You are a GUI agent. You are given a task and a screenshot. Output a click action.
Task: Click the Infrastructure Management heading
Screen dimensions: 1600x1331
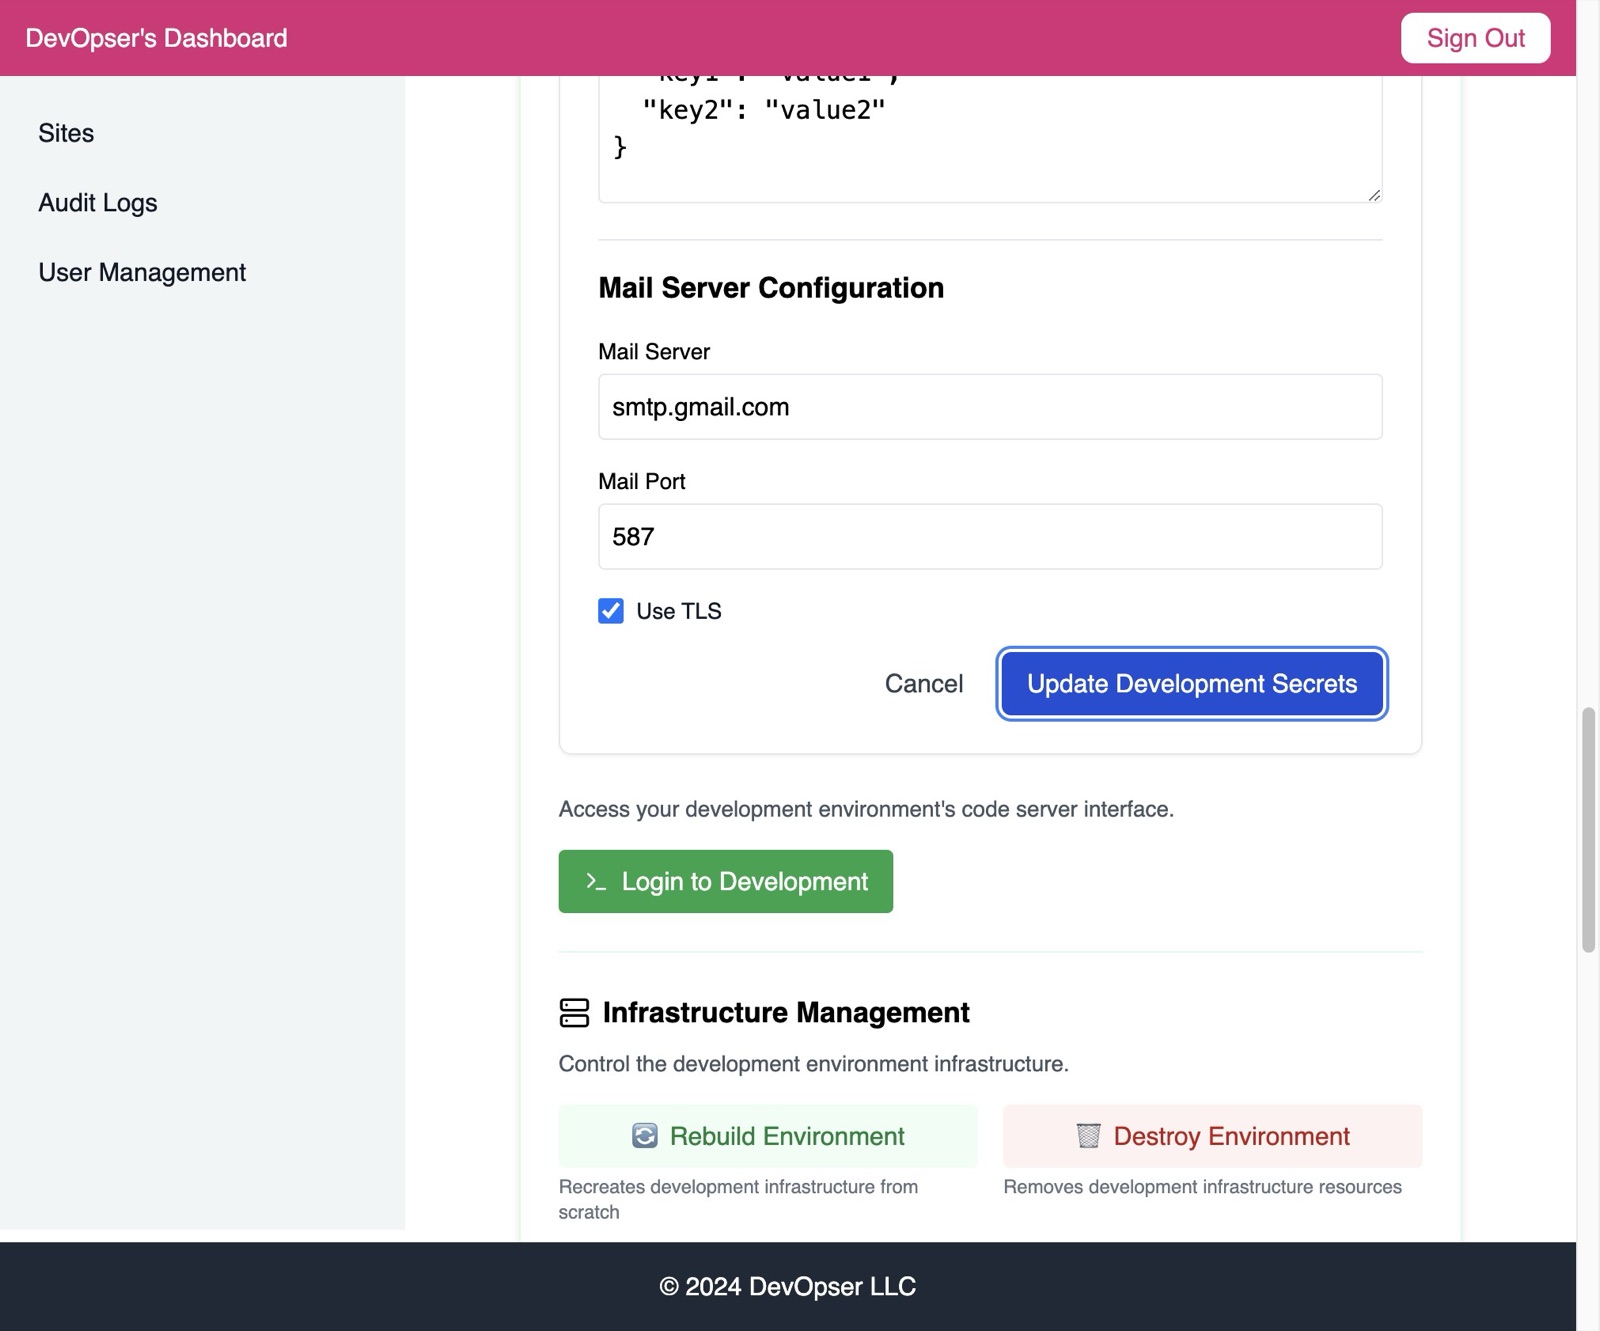point(786,1013)
